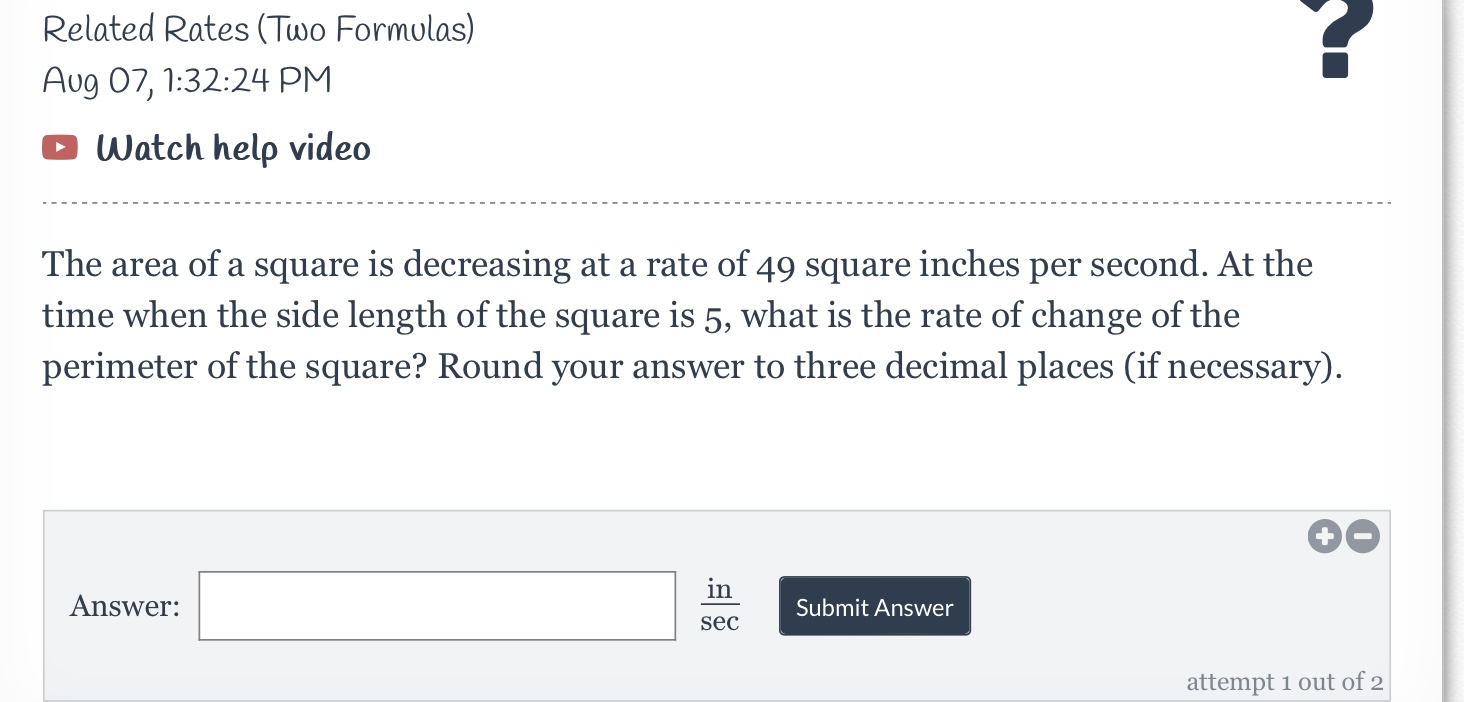The width and height of the screenshot is (1464, 702).
Task: Submit your answer for grading
Action: pyautogui.click(x=873, y=606)
